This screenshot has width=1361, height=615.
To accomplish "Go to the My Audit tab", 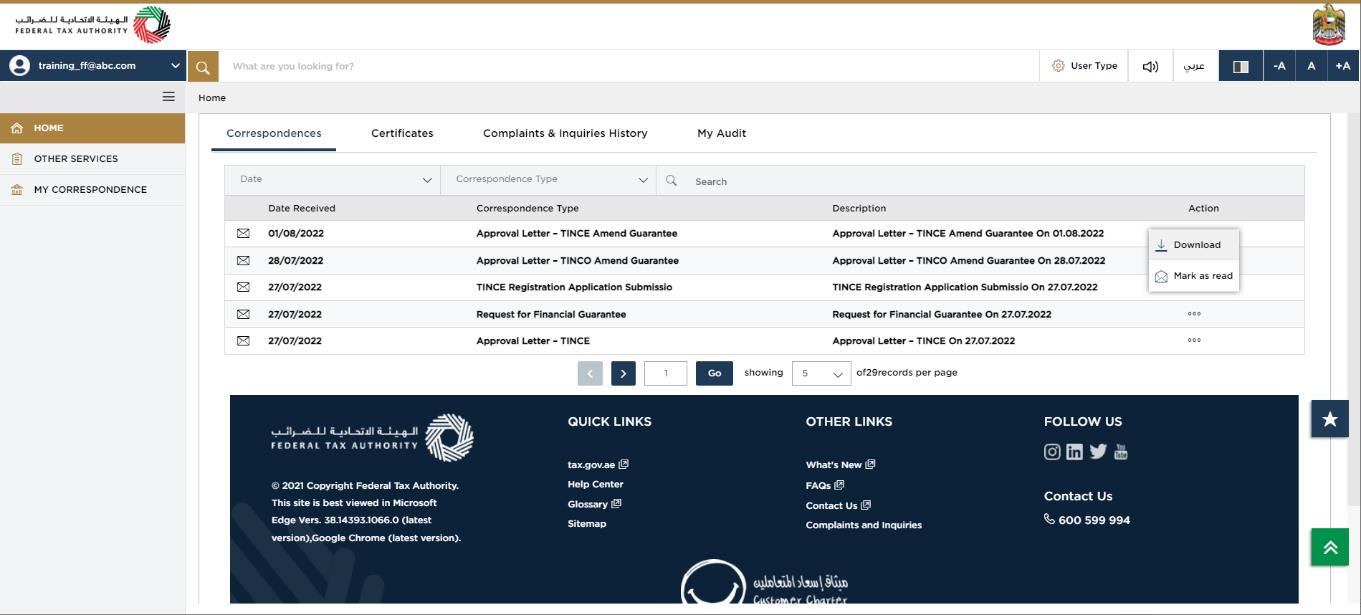I will click(x=722, y=133).
